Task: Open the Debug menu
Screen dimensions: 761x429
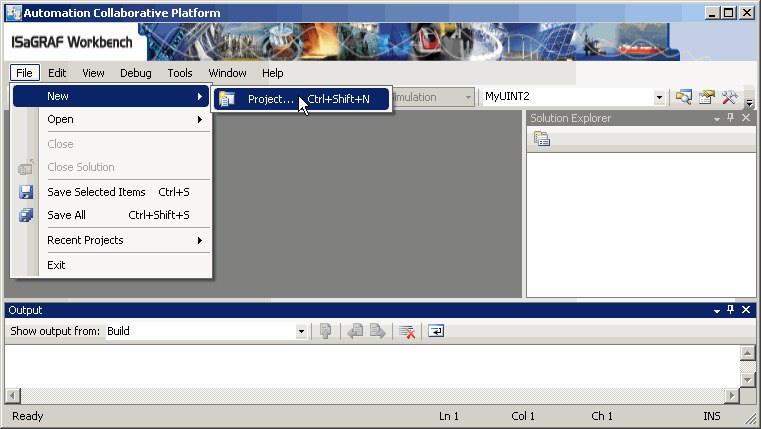Action: click(x=136, y=73)
